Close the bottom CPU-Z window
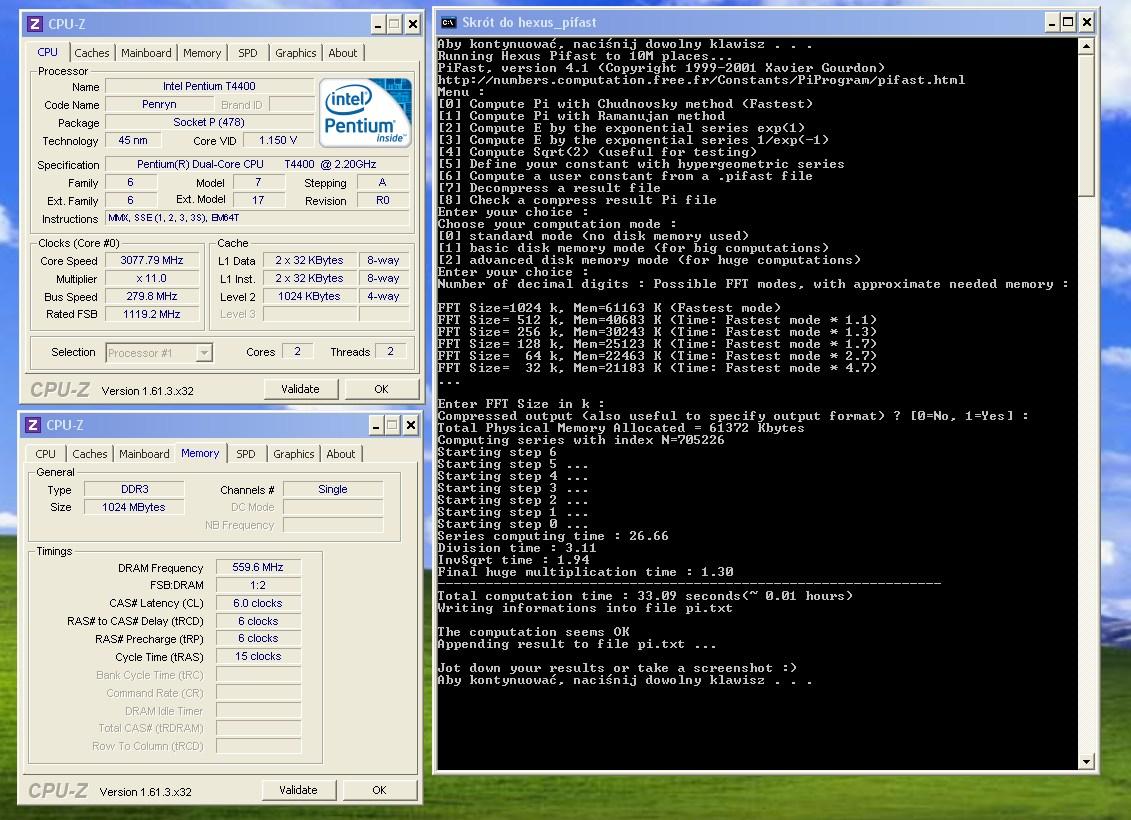Viewport: 1131px width, 820px height. coord(410,426)
